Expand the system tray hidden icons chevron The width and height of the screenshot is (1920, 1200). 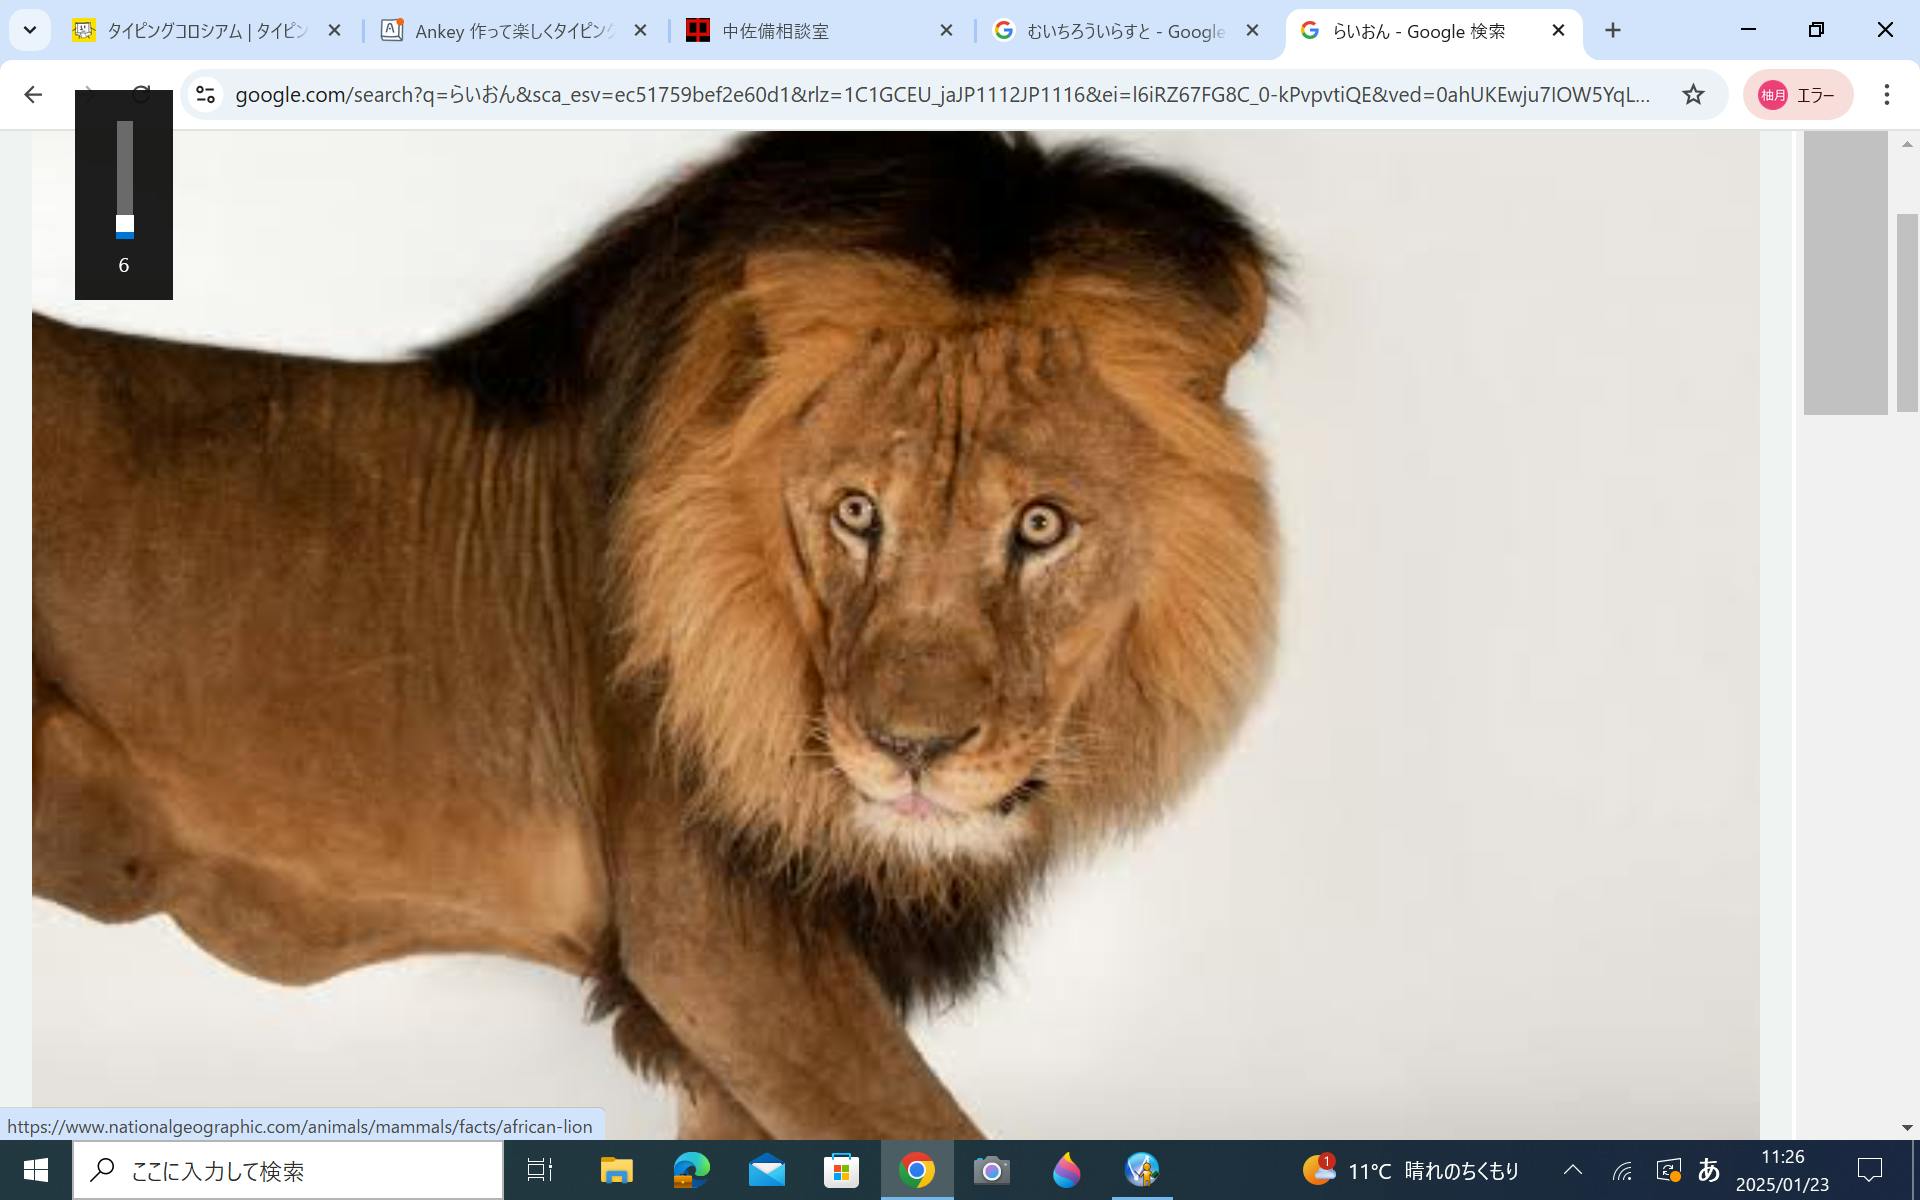(1572, 1170)
